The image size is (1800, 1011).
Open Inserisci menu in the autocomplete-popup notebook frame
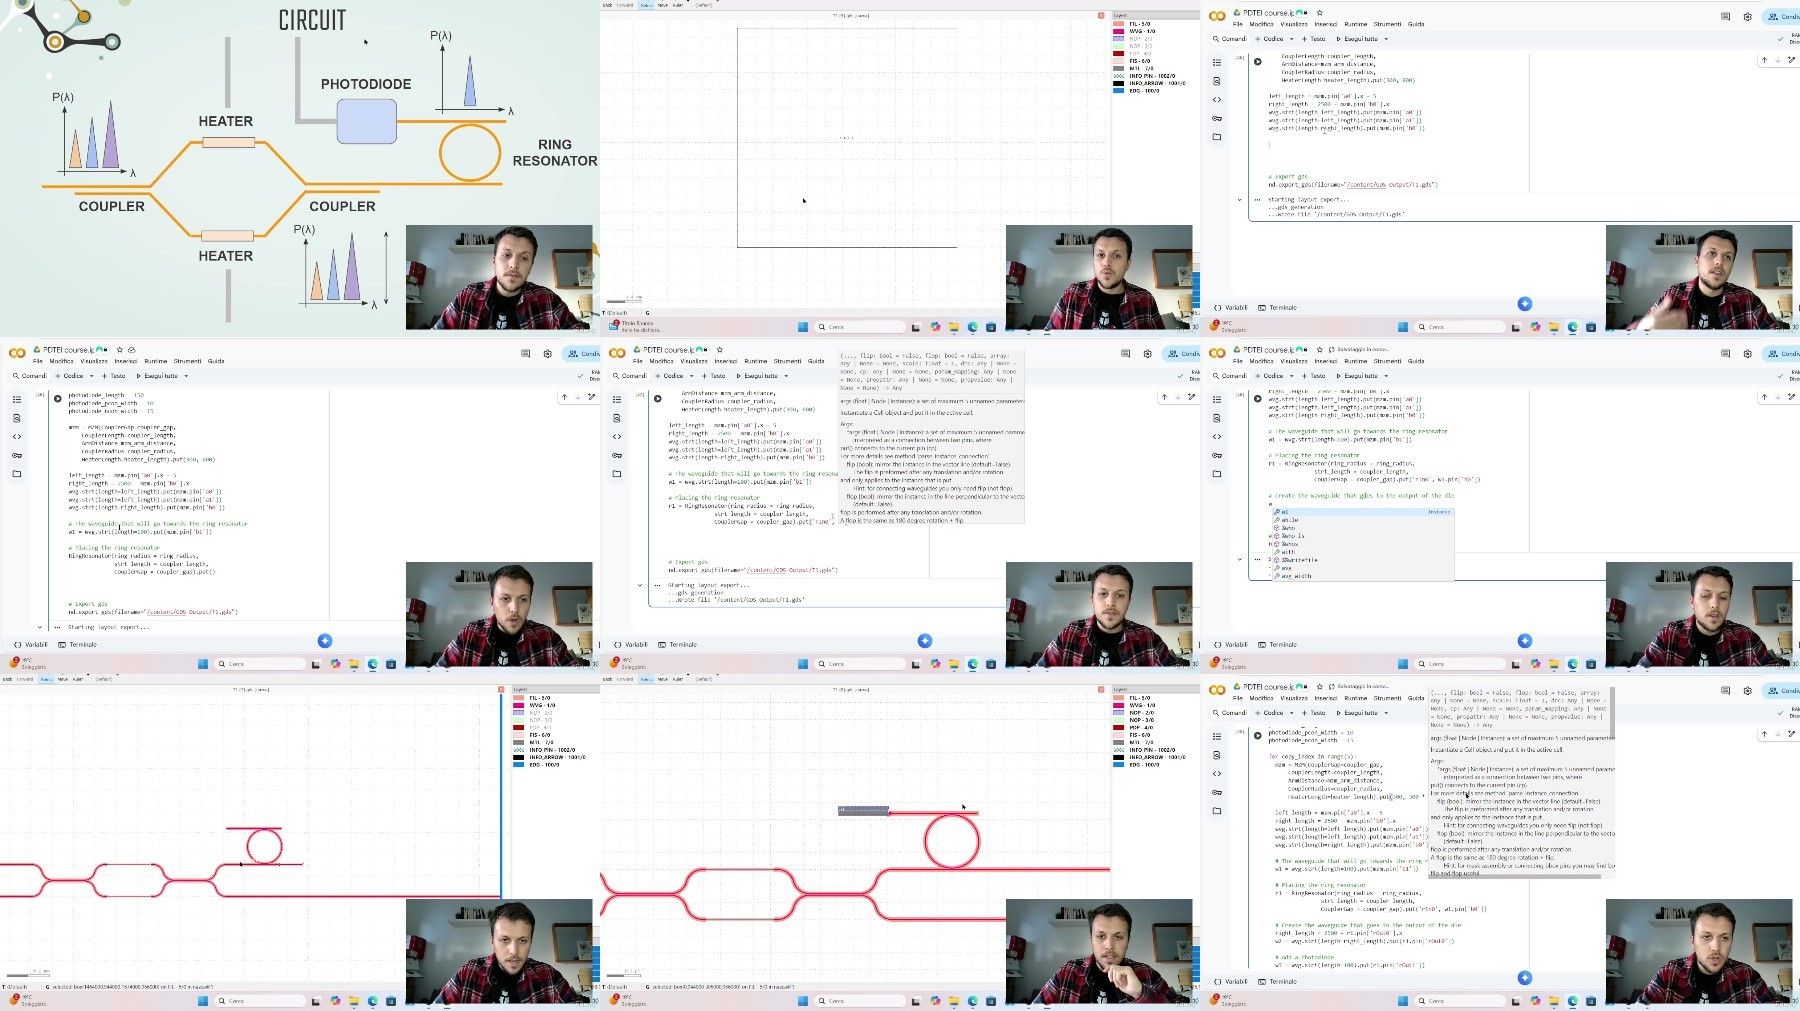point(1326,361)
